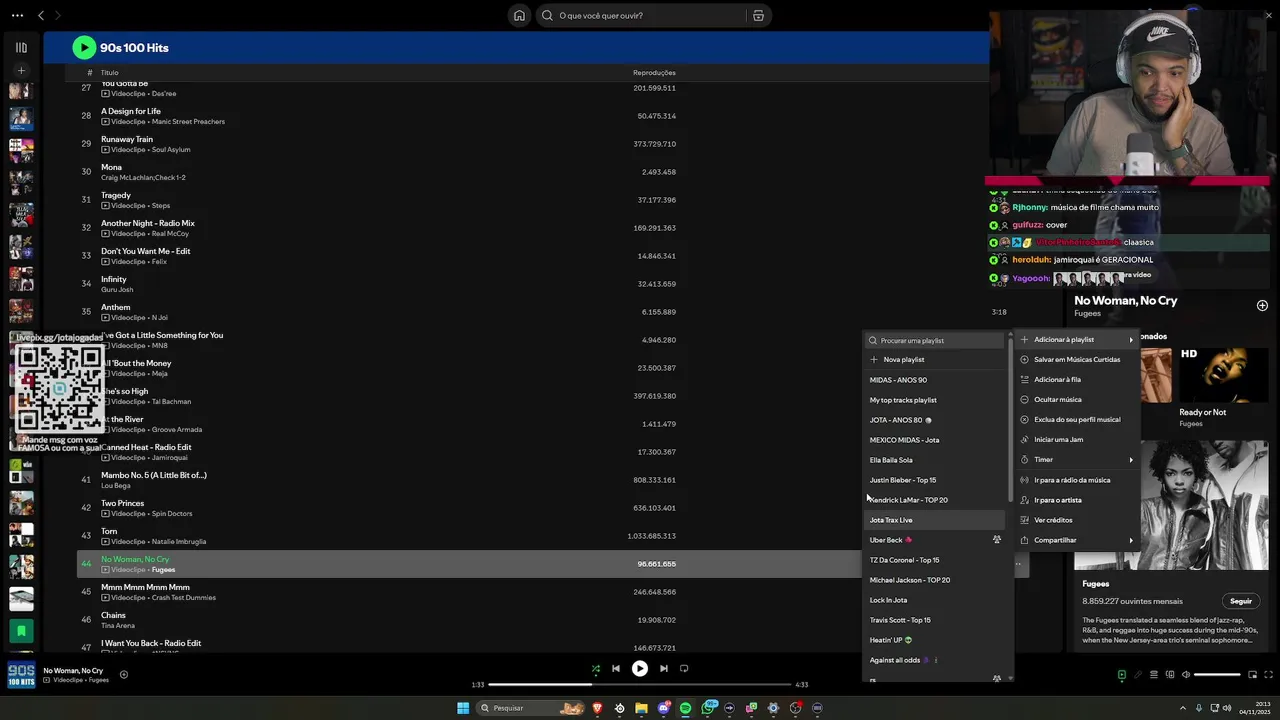This screenshot has width=1280, height=720.
Task: Play the 90s 100 Hits playlist
Action: (x=84, y=47)
